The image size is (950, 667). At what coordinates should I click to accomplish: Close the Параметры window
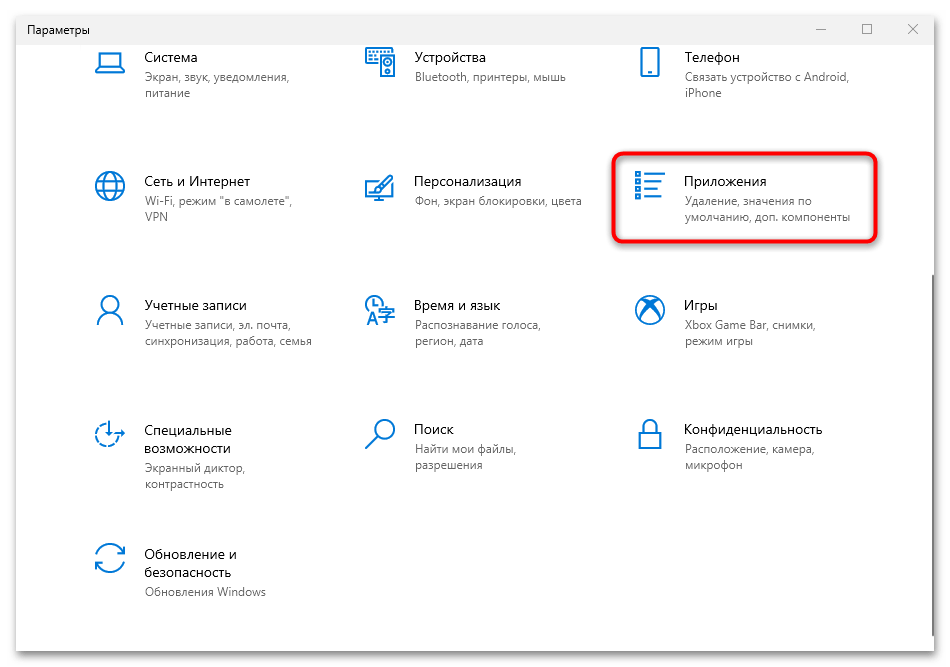912,29
